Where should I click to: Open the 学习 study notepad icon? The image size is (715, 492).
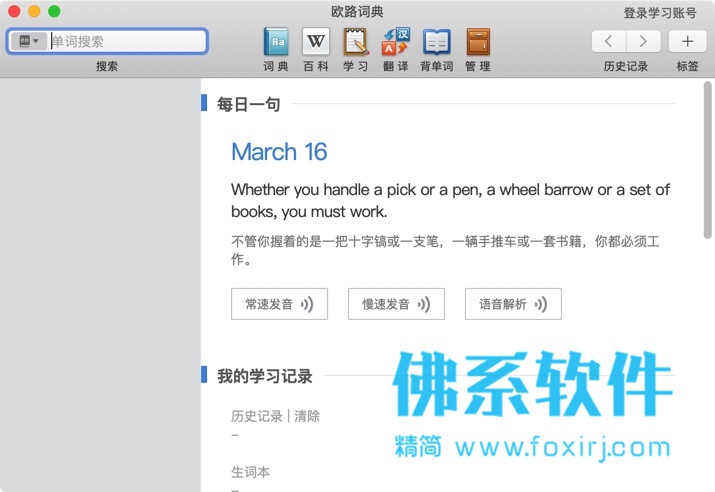pos(356,41)
